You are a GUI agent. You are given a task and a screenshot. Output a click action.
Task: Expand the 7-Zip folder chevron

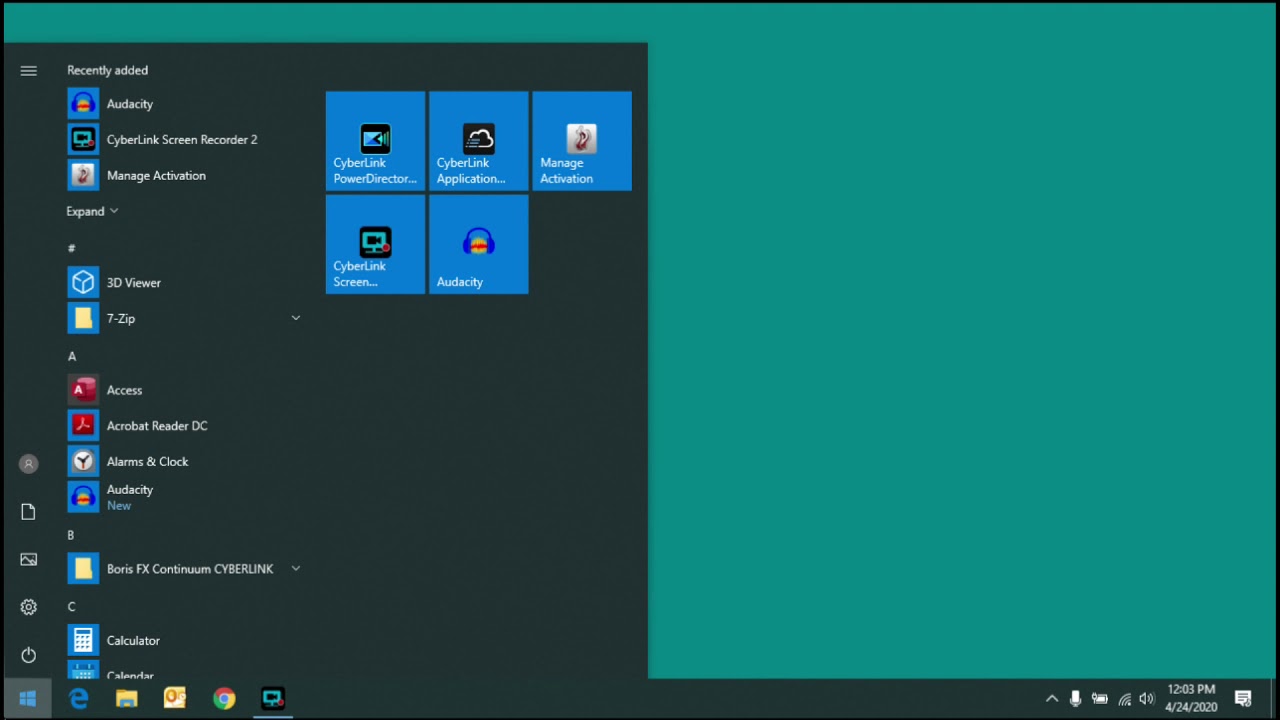[295, 318]
